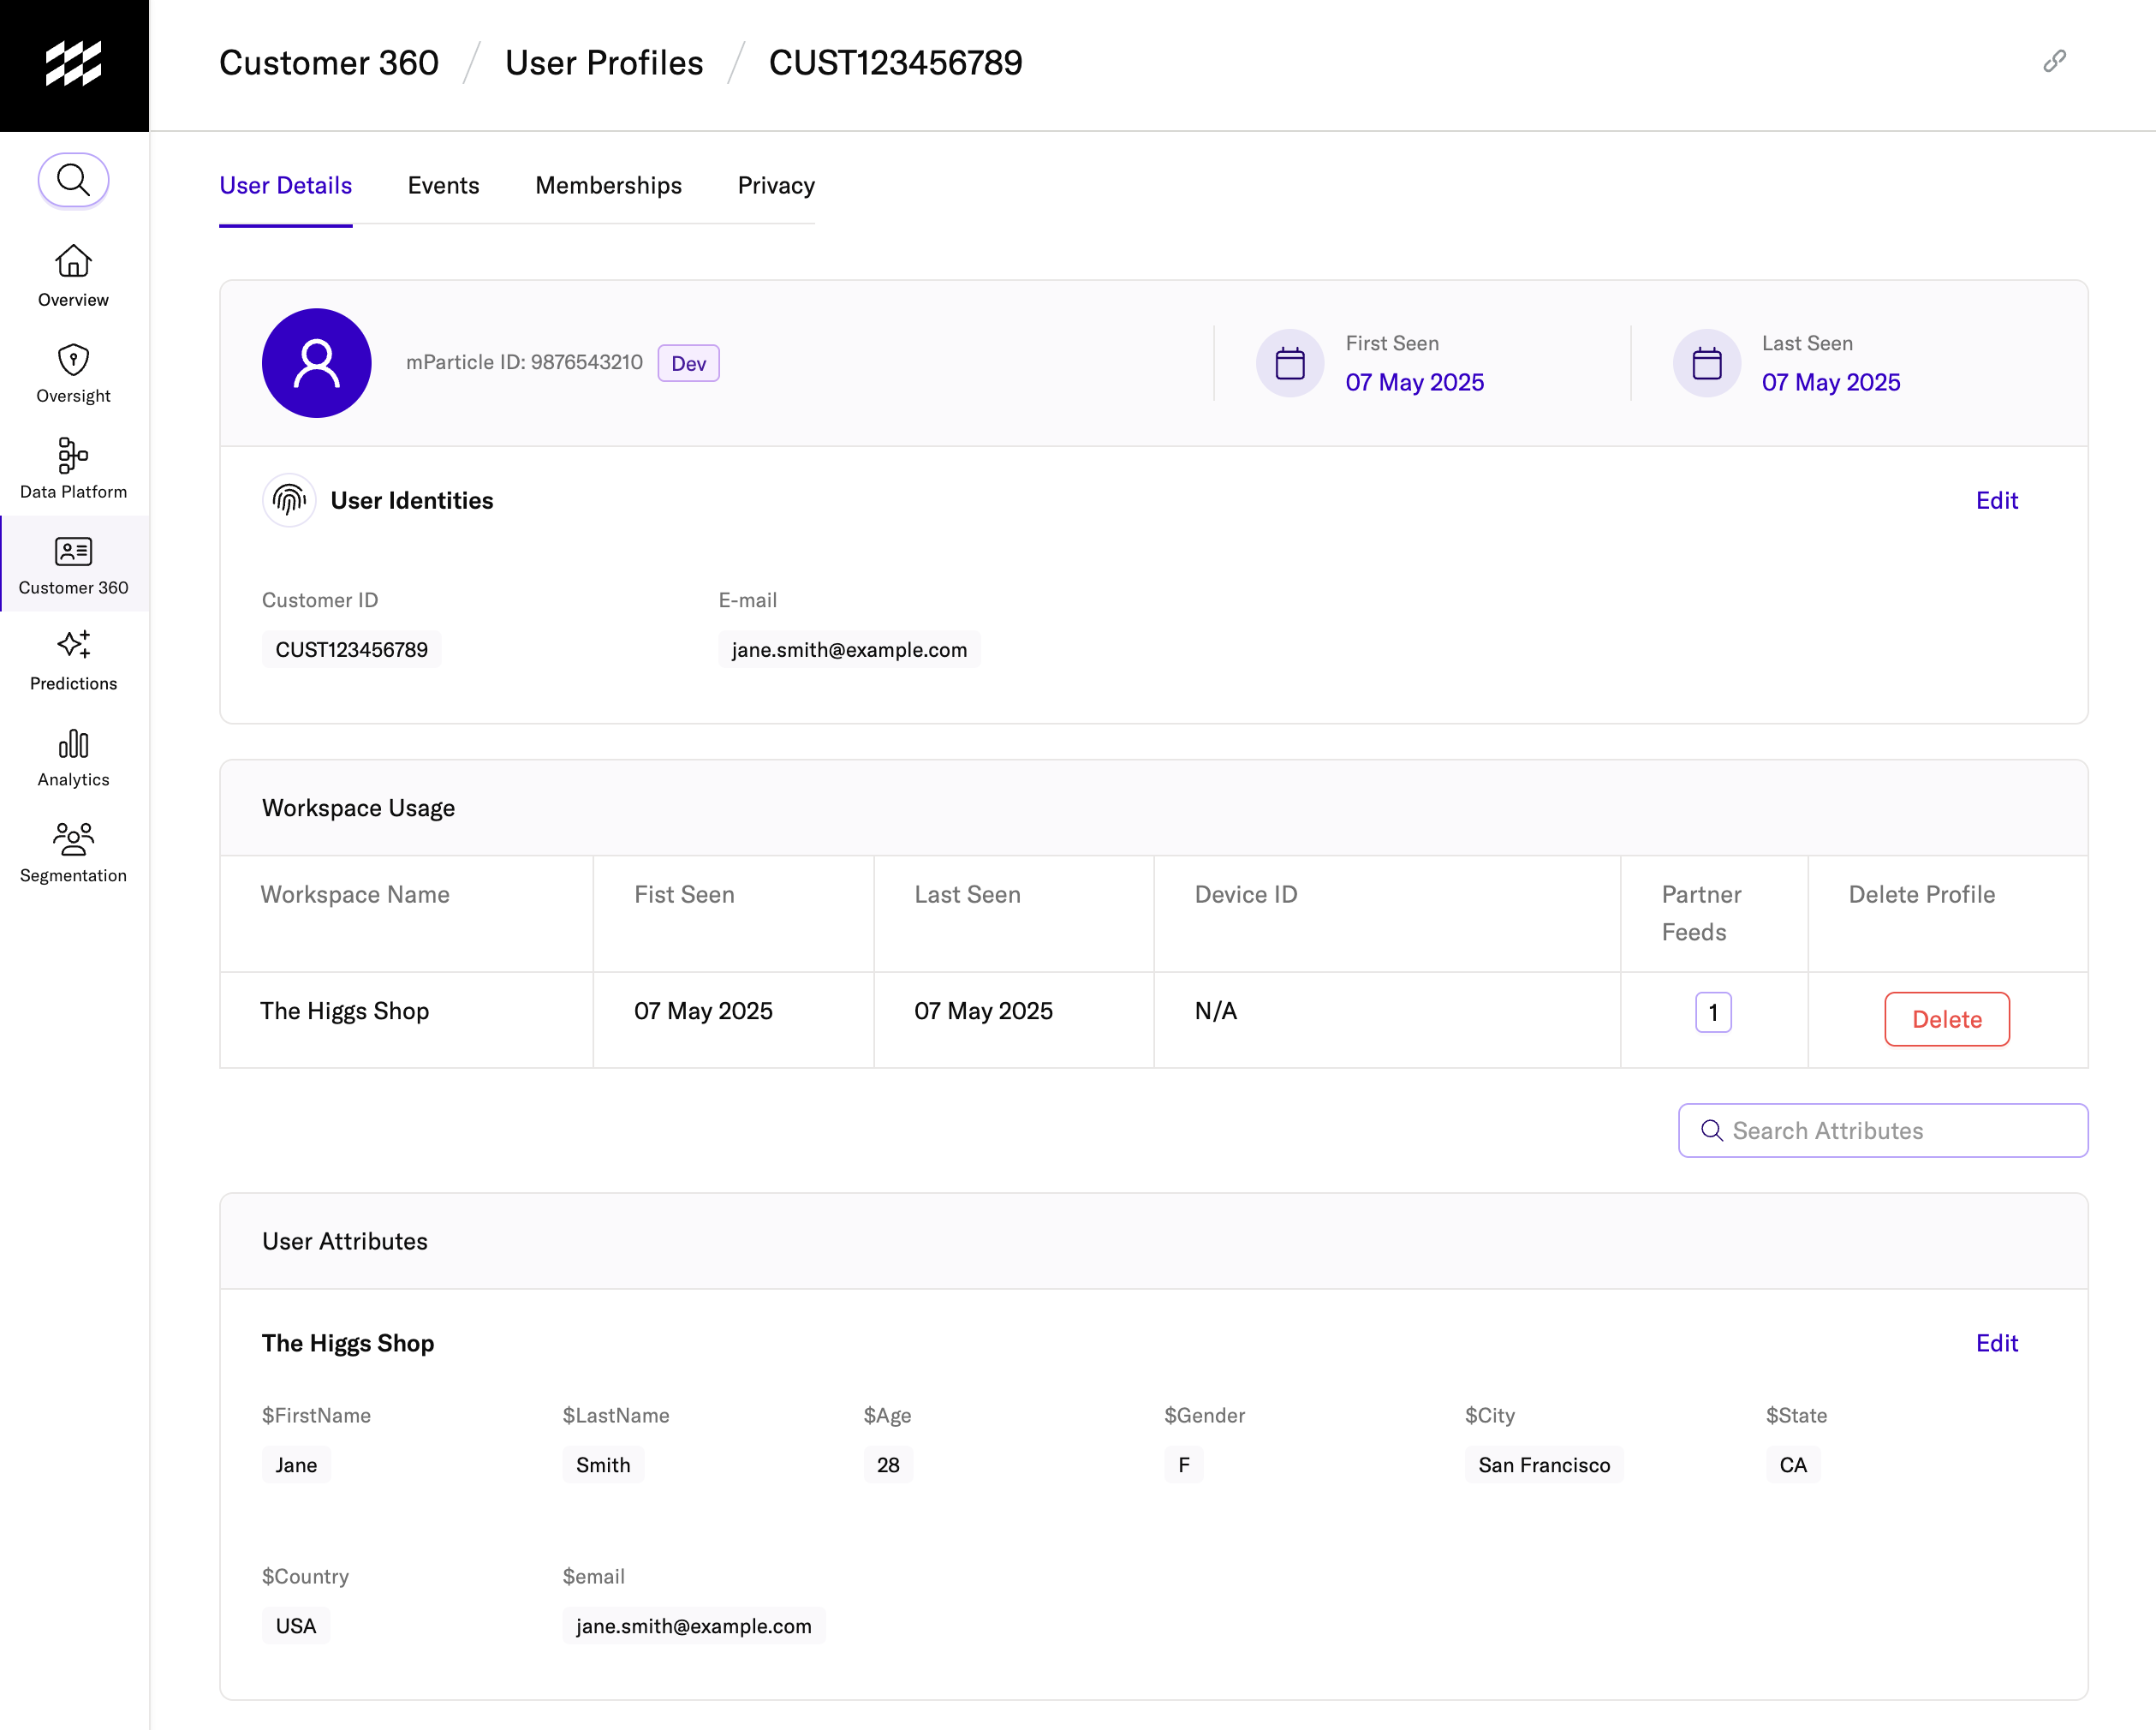Click the Customer 360 sidebar item
The width and height of the screenshot is (2156, 1730).
pyautogui.click(x=73, y=564)
